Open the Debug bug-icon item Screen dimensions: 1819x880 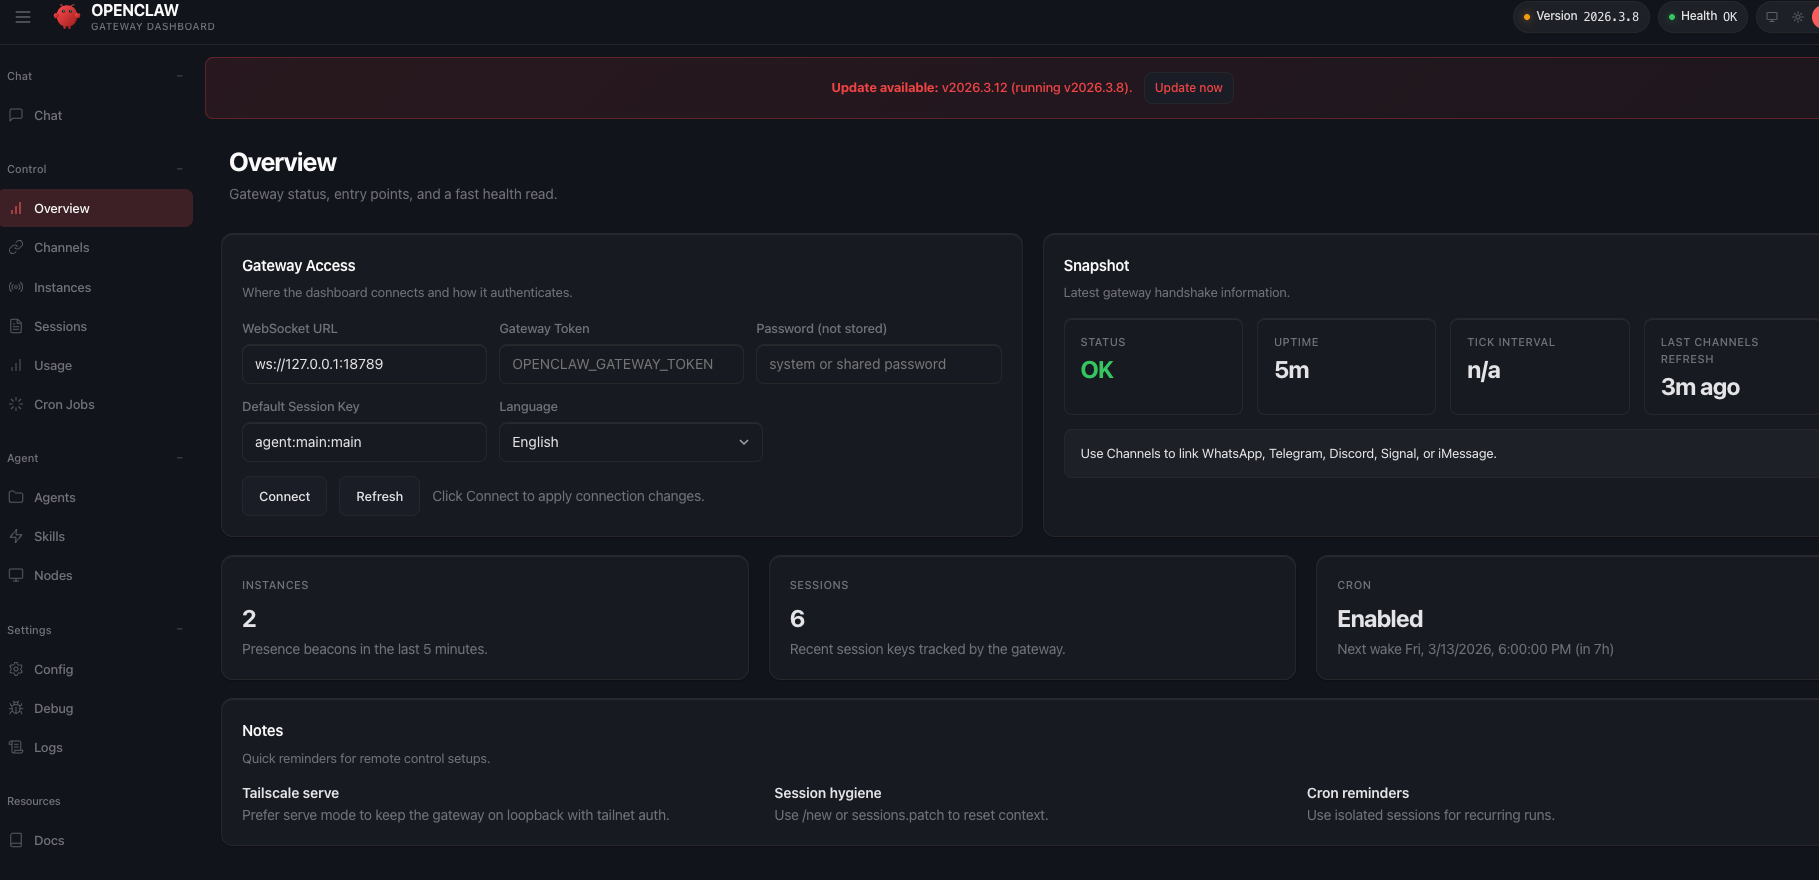click(97, 708)
